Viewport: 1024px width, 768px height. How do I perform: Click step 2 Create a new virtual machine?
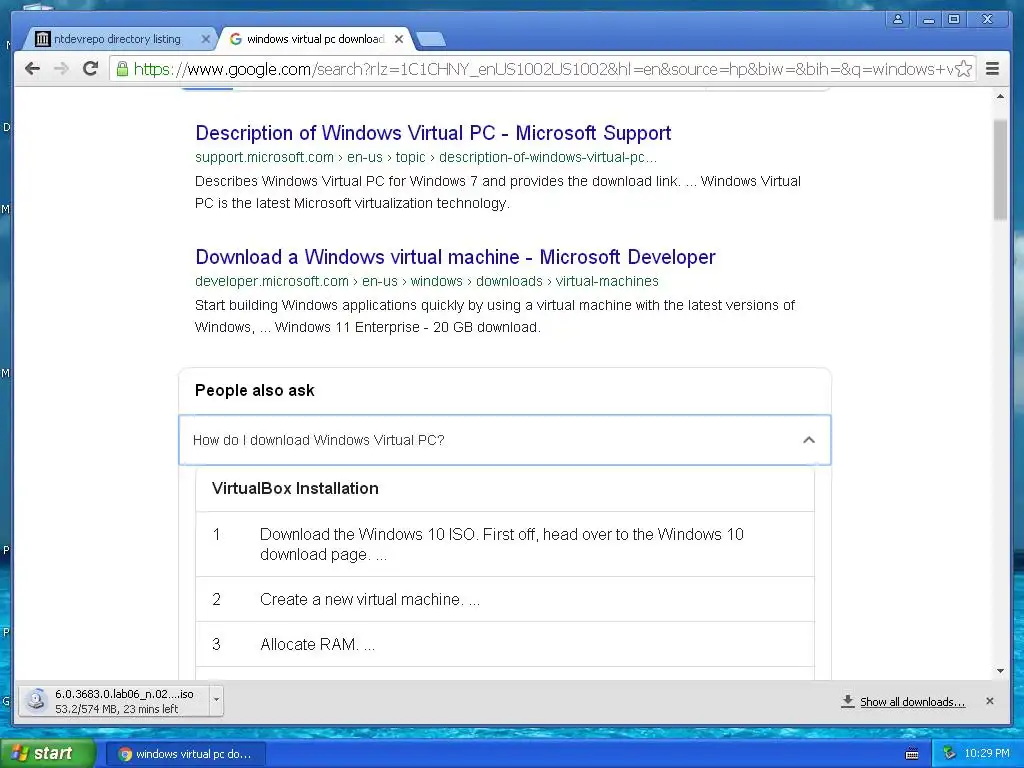point(505,600)
